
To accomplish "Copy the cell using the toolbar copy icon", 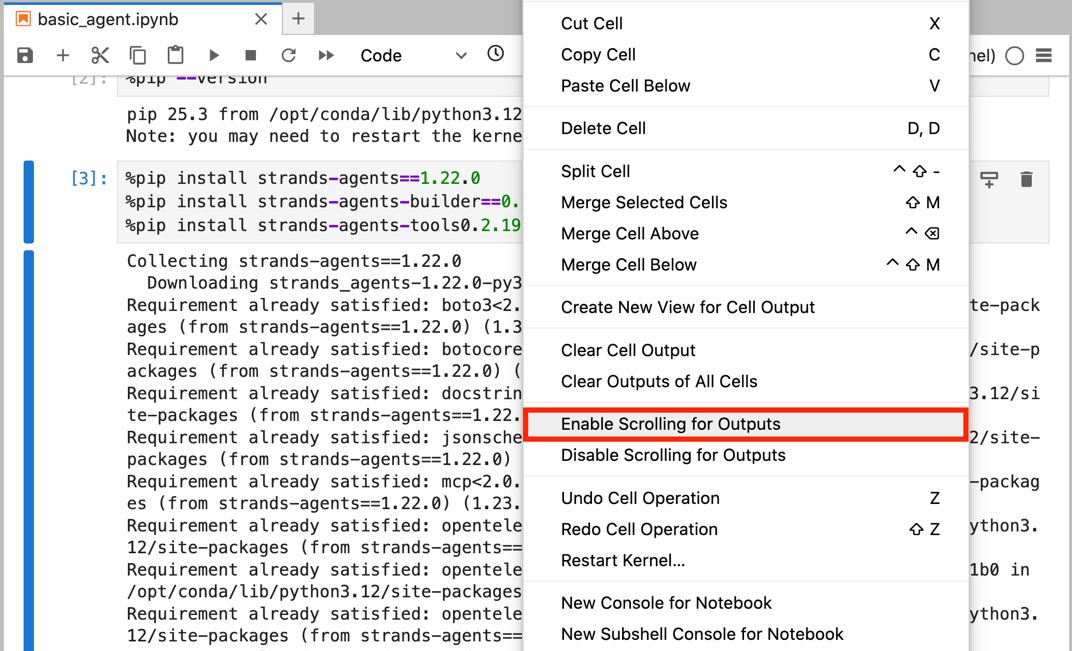I will (x=138, y=55).
